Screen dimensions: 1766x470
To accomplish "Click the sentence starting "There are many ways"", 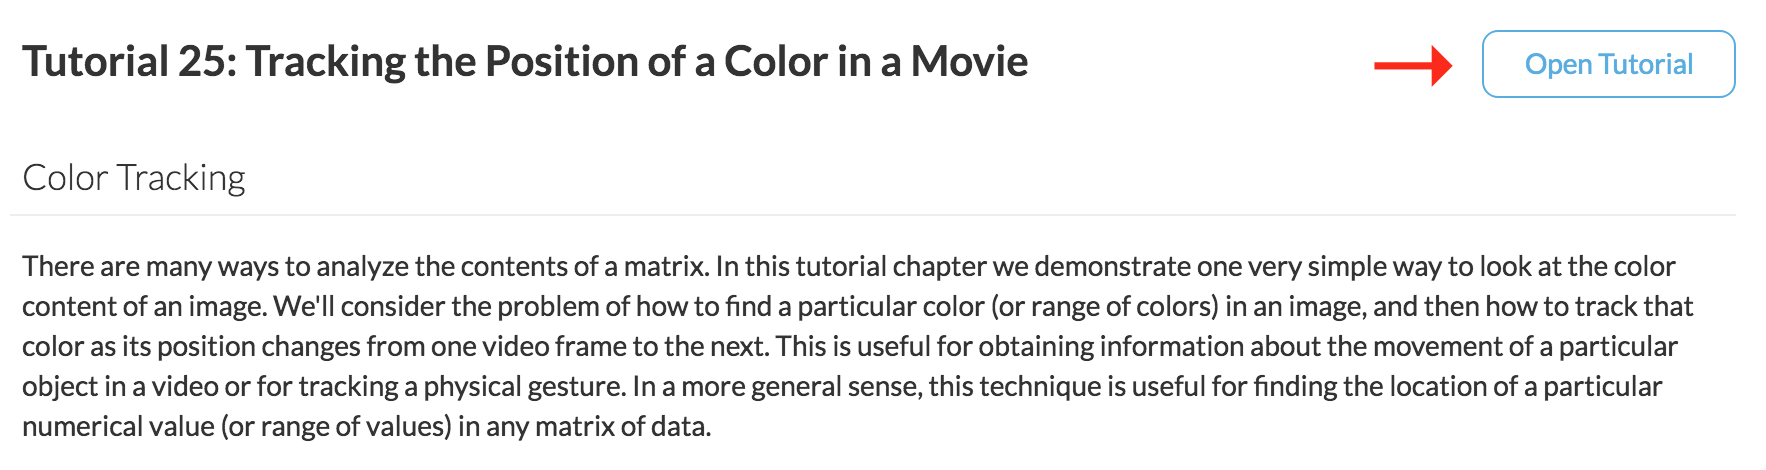I will point(366,267).
